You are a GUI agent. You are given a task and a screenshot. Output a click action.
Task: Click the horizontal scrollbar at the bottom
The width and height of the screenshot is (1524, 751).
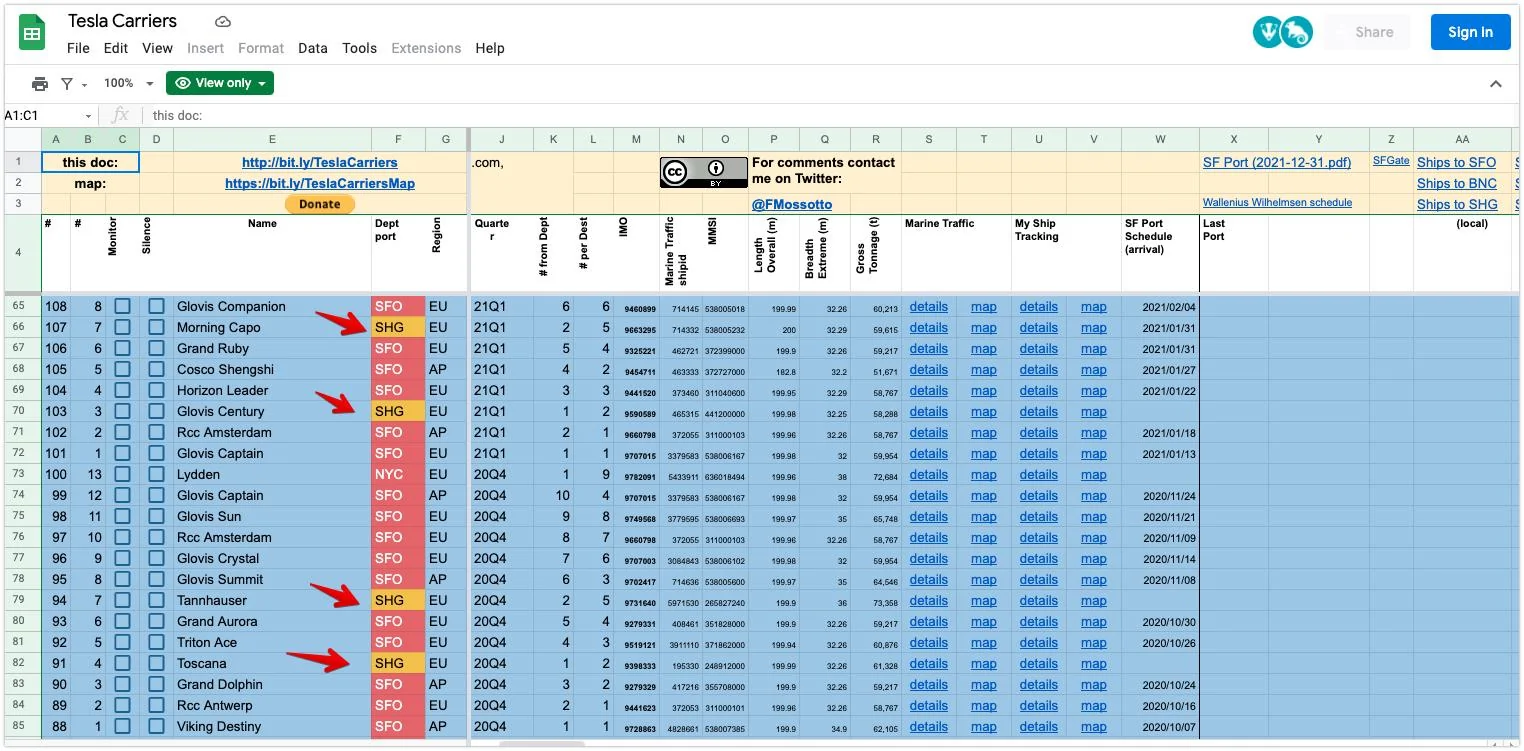pyautogui.click(x=541, y=745)
